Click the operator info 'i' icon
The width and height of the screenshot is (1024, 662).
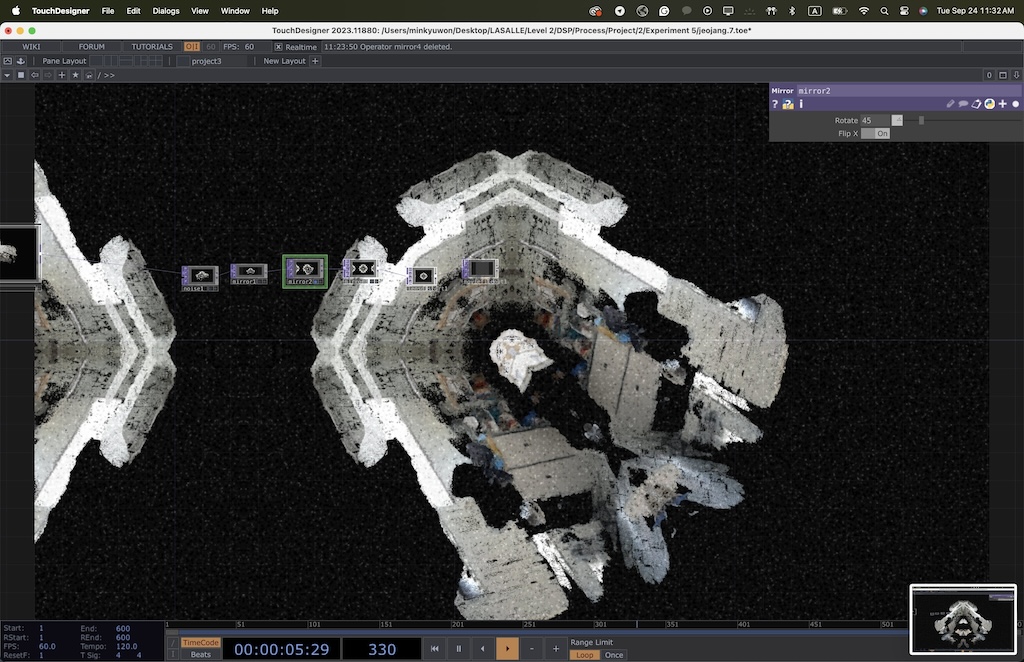click(x=801, y=104)
